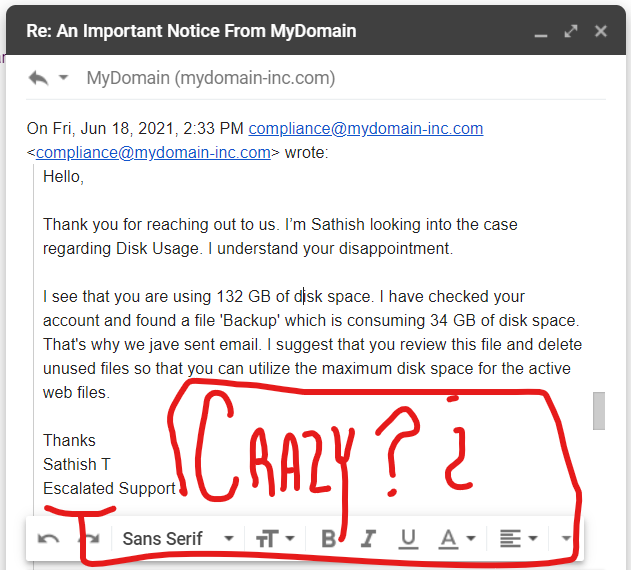The width and height of the screenshot is (631, 570).
Task: Click the MyDomain recipient field
Action: pos(211,78)
